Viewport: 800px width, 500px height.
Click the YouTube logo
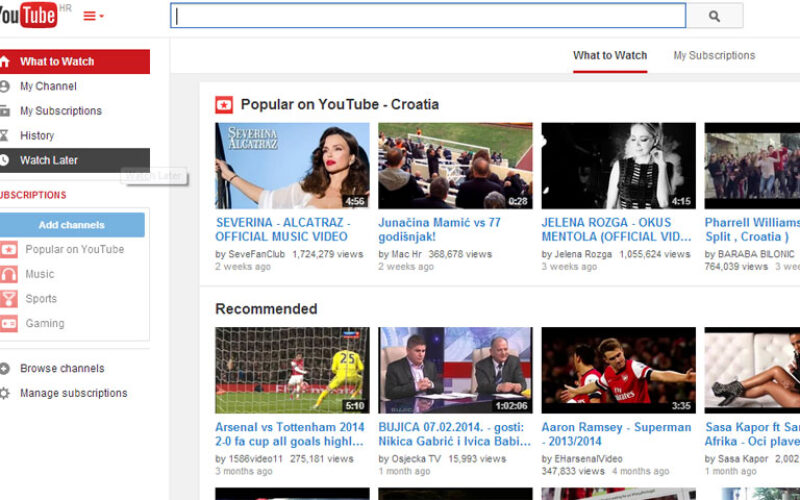pyautogui.click(x=28, y=15)
